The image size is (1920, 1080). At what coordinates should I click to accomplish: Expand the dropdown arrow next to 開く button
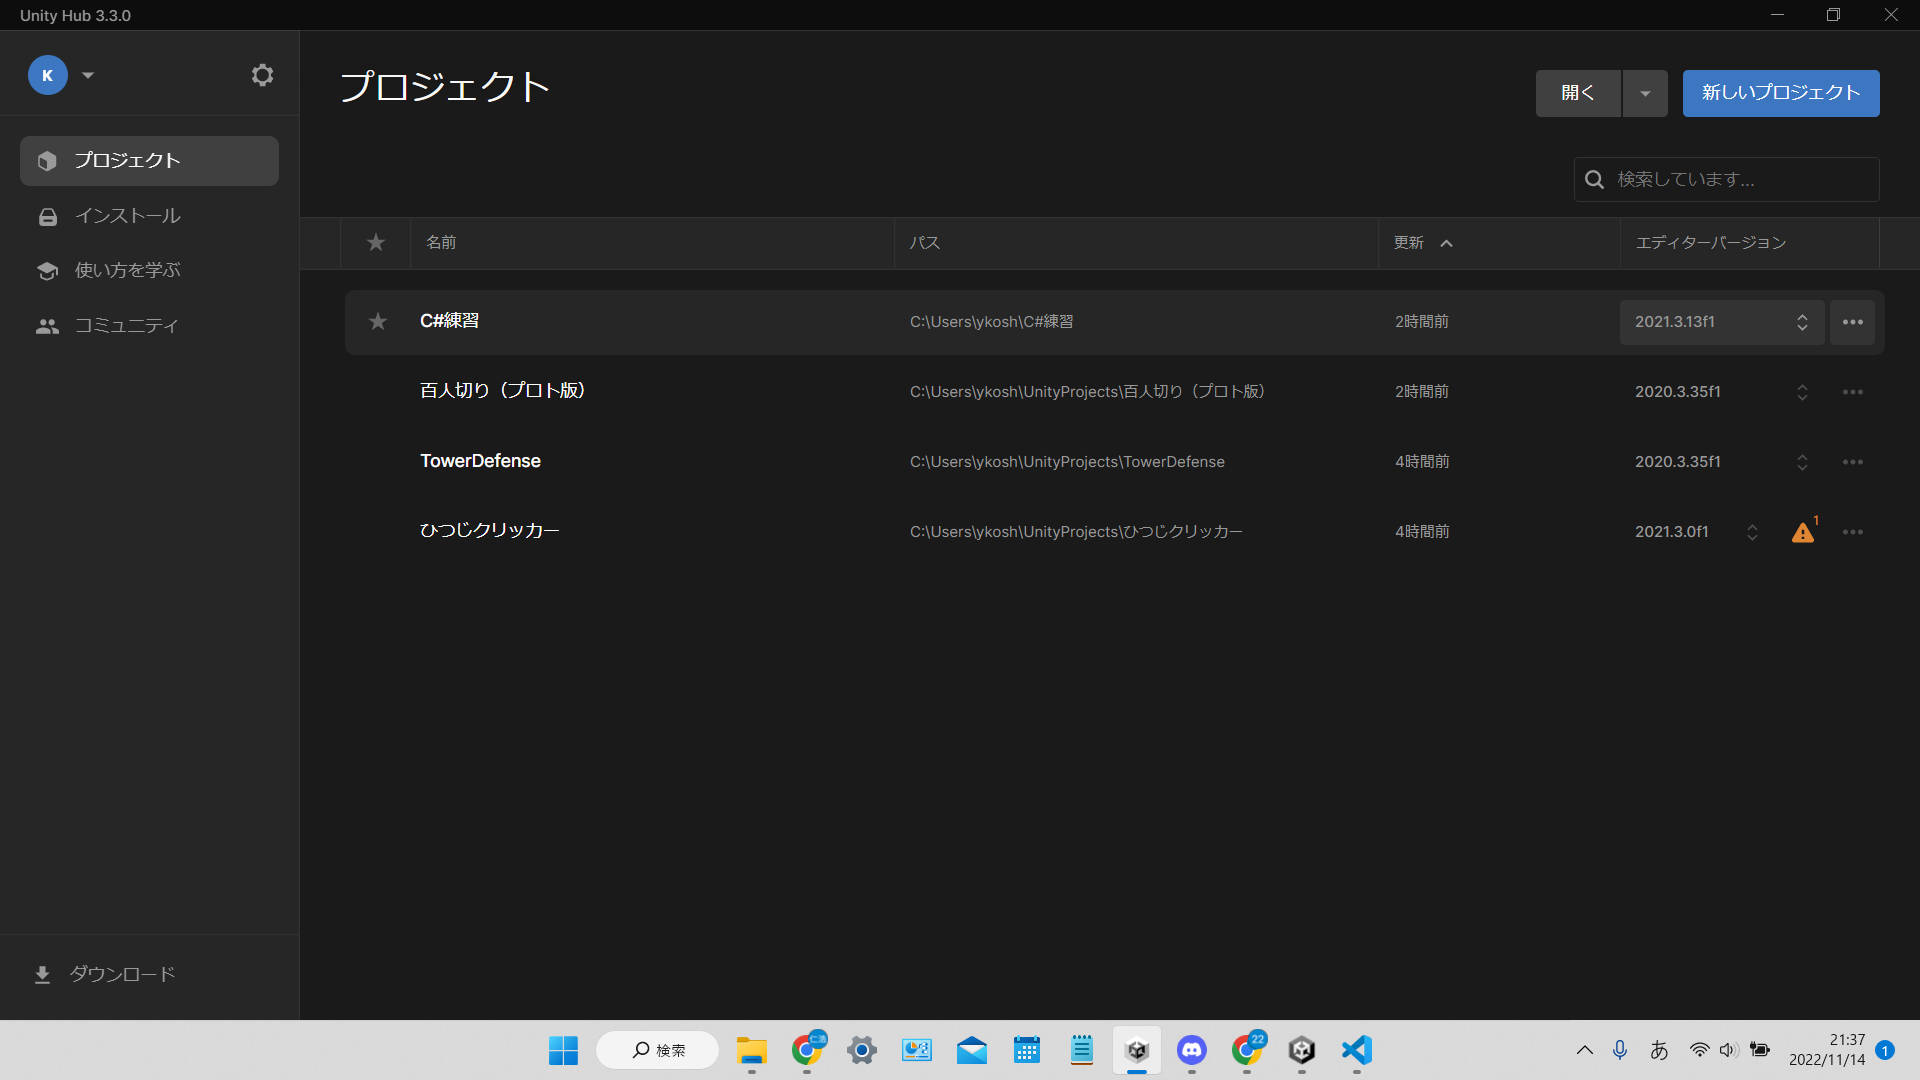click(1644, 93)
